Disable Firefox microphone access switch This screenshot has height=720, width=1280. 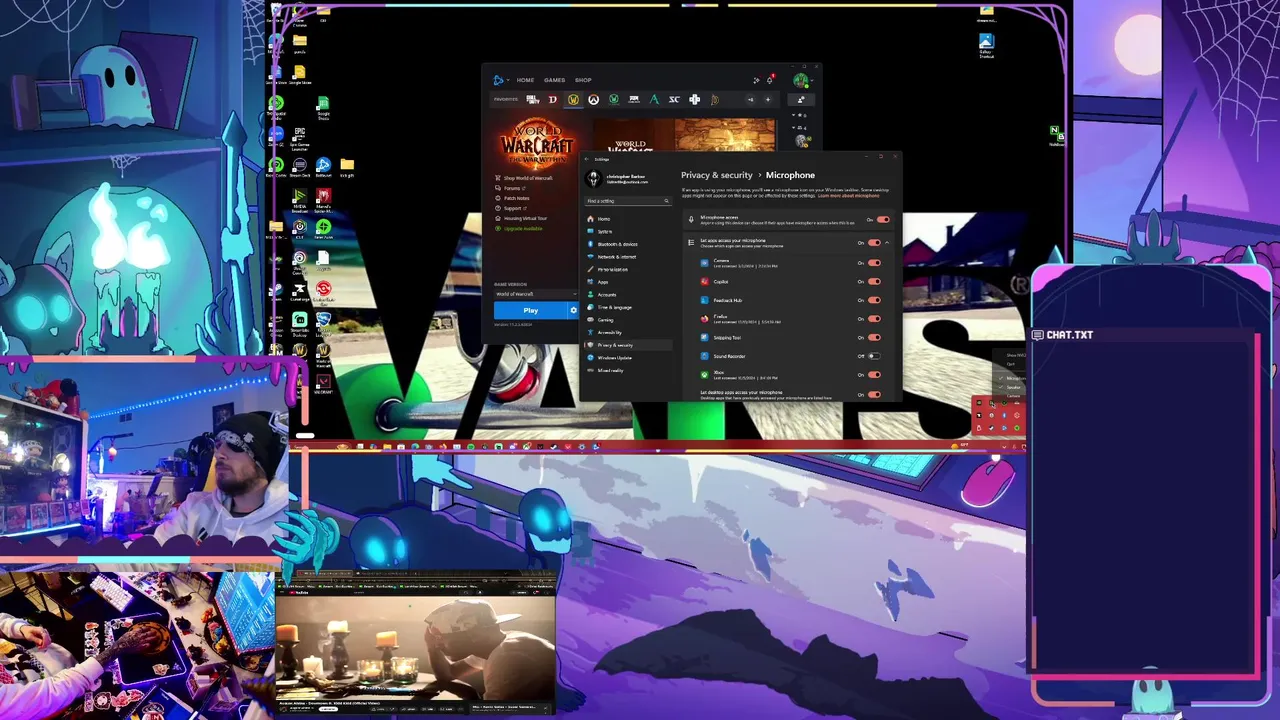pos(874,319)
